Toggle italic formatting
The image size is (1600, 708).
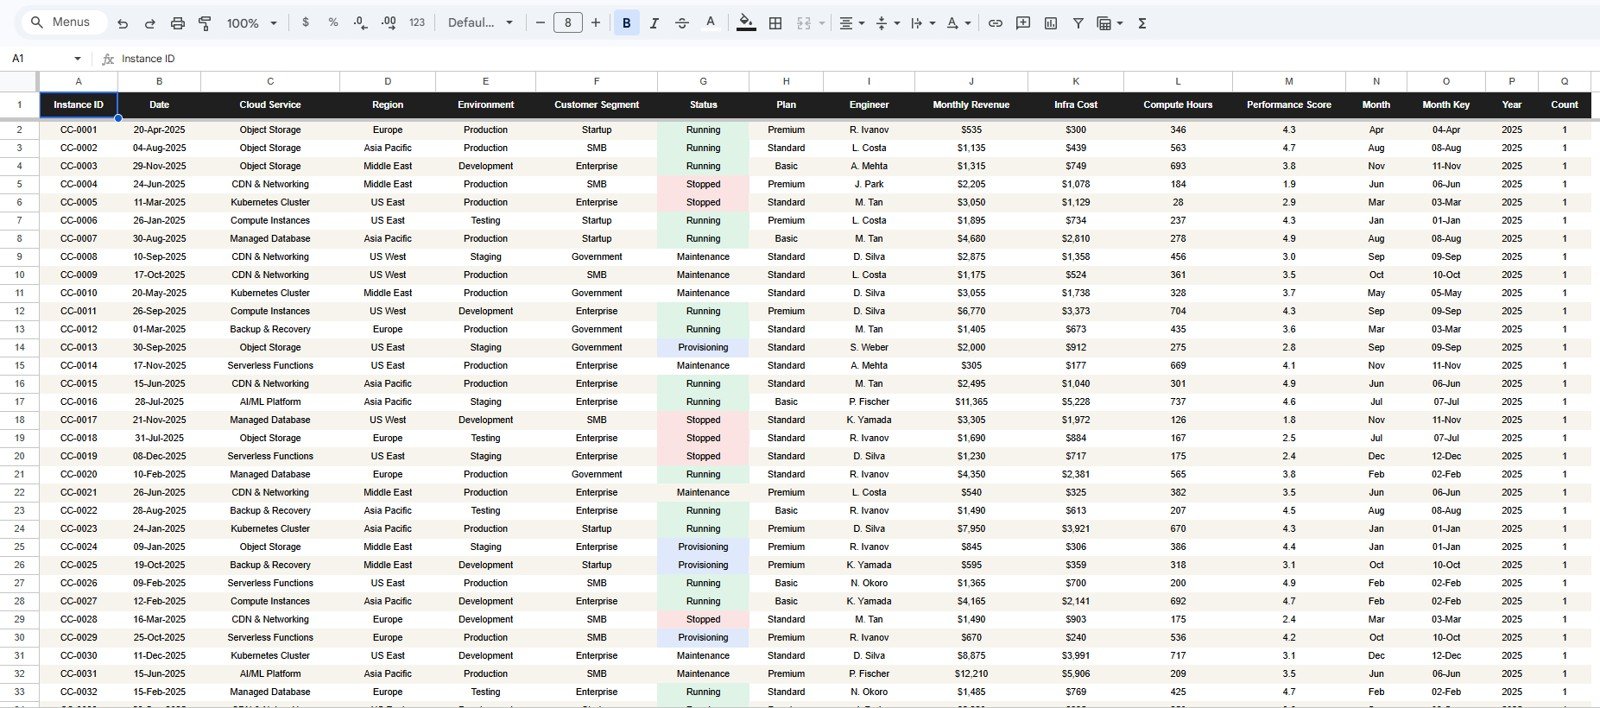654,22
